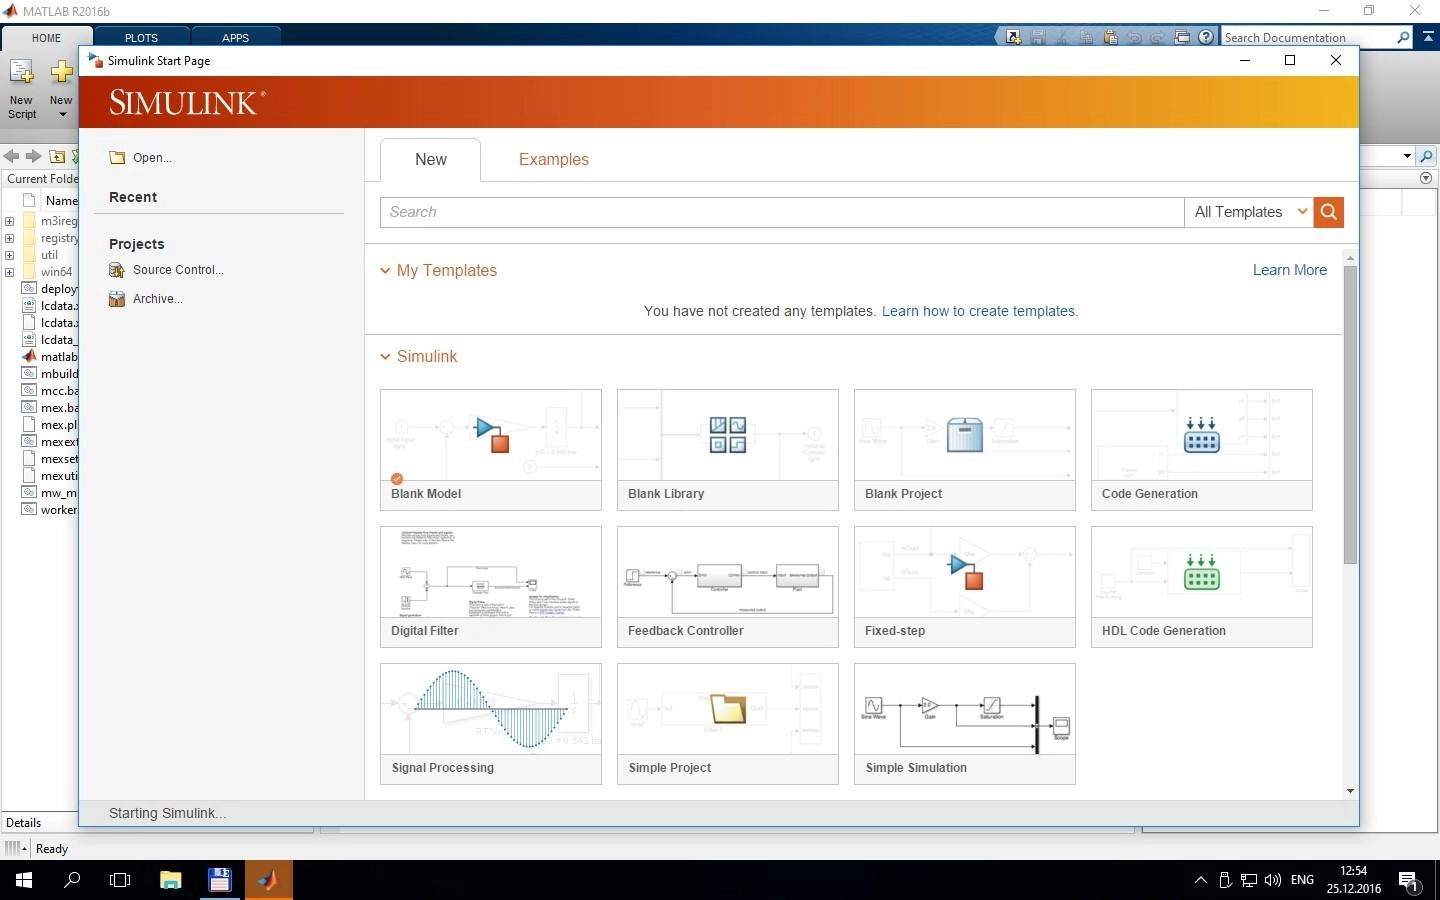Click the new shortcut icon in quick access bar

click(x=1014, y=37)
